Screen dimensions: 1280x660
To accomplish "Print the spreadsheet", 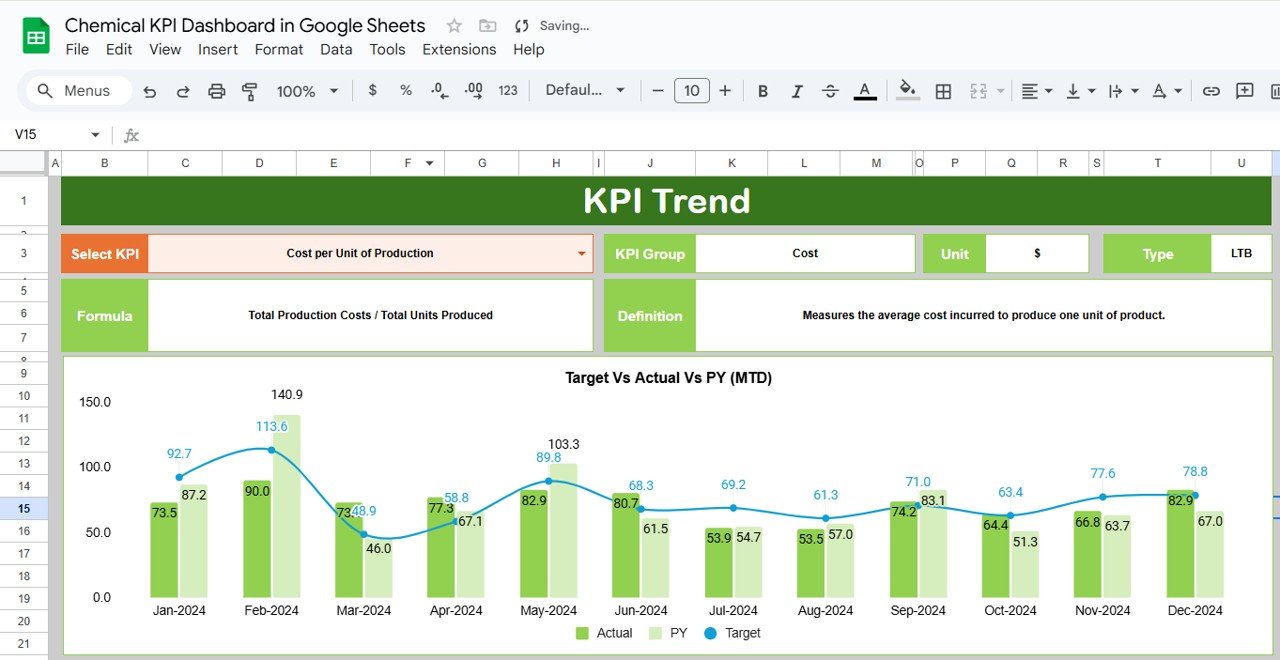I will pos(216,91).
